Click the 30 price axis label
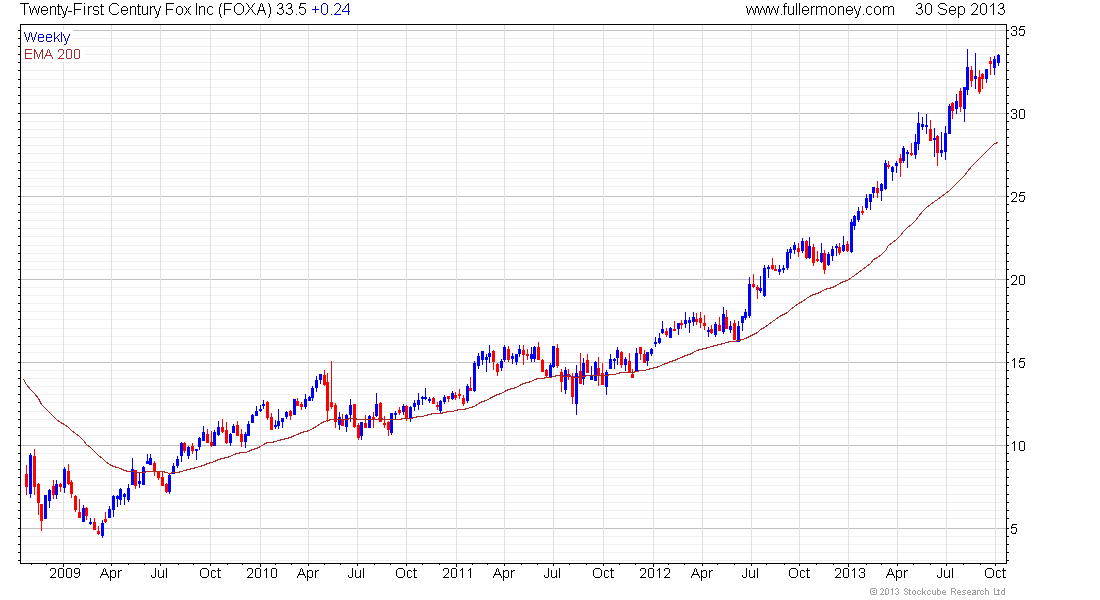Screen dimensions: 1100x600 [1017, 114]
